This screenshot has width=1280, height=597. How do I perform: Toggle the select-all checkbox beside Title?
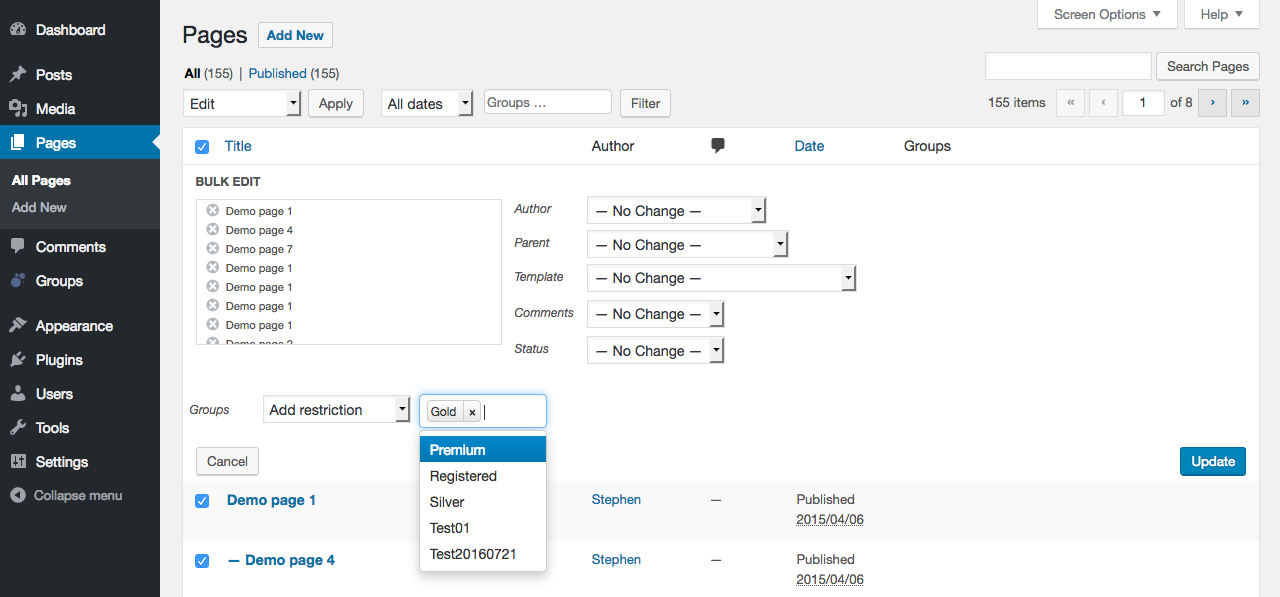pos(202,147)
